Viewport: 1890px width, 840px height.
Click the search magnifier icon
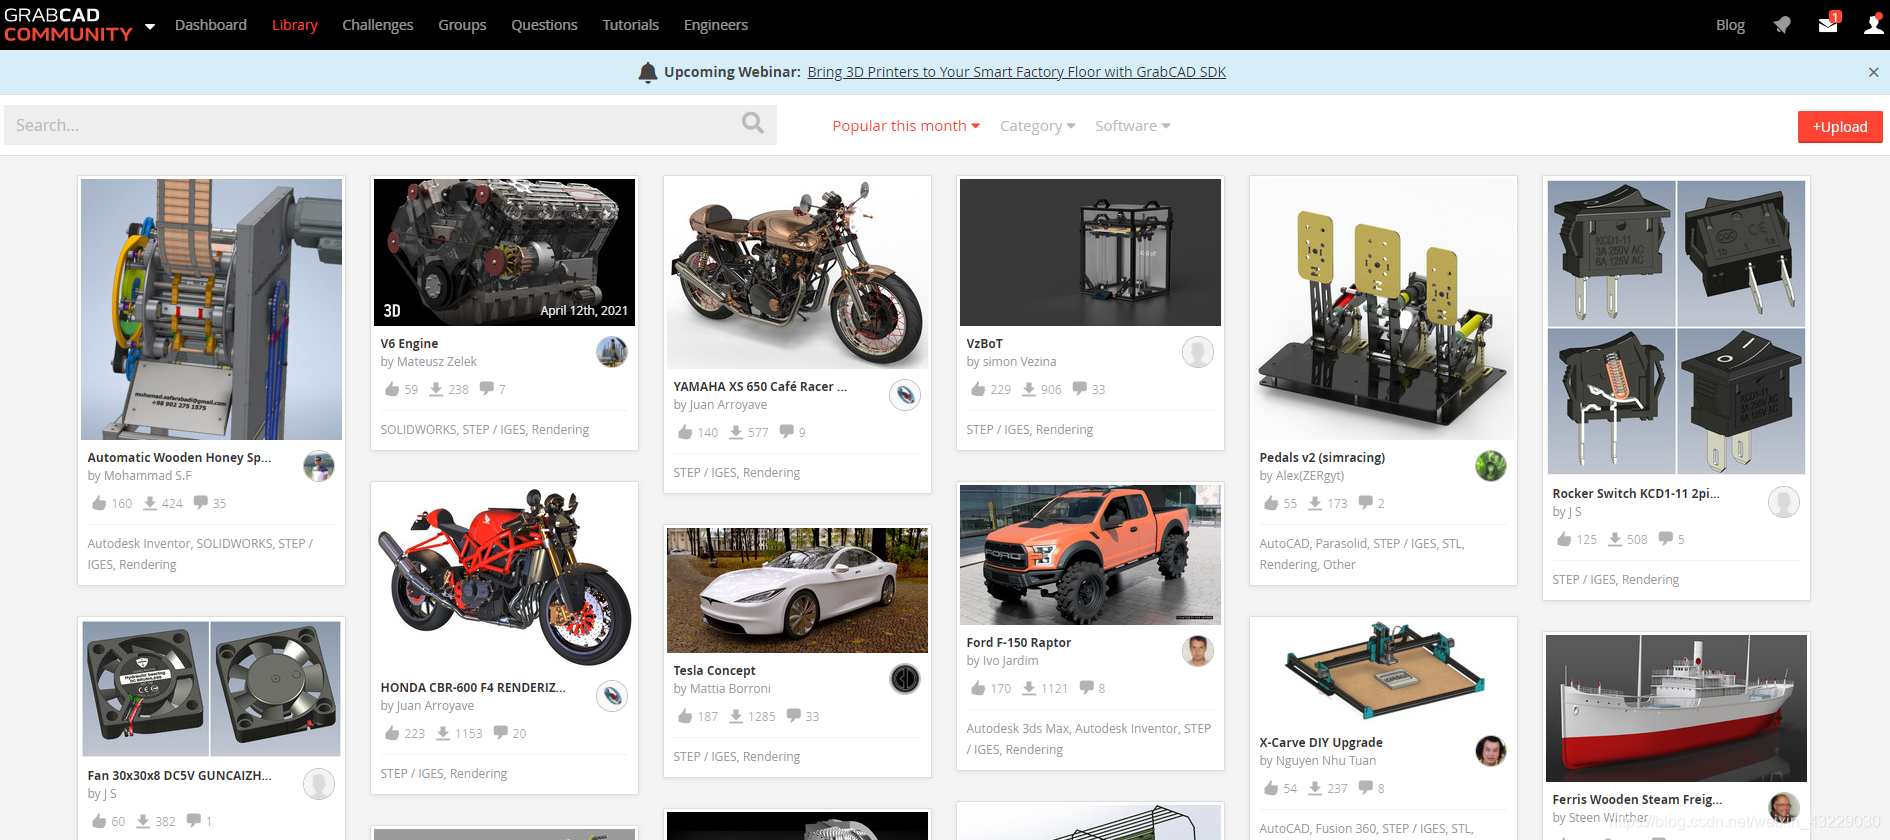[x=752, y=123]
